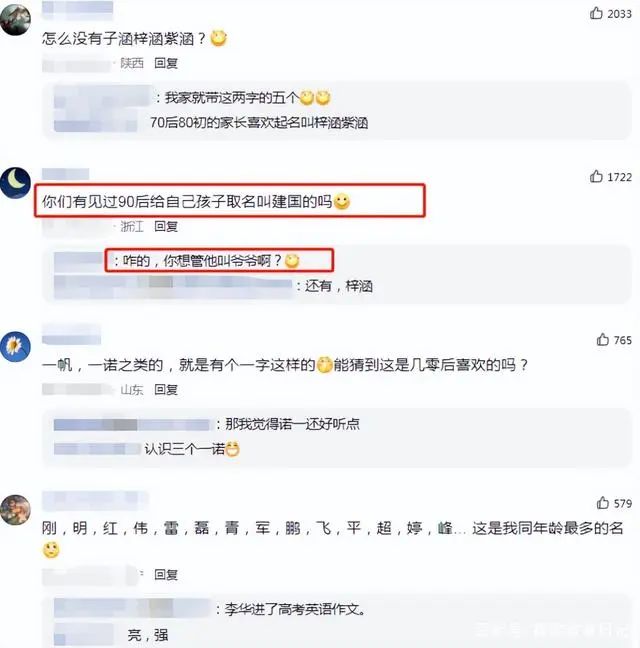
Task: Click the 一帆，一诺之类的 comment text
Action: tap(285, 365)
